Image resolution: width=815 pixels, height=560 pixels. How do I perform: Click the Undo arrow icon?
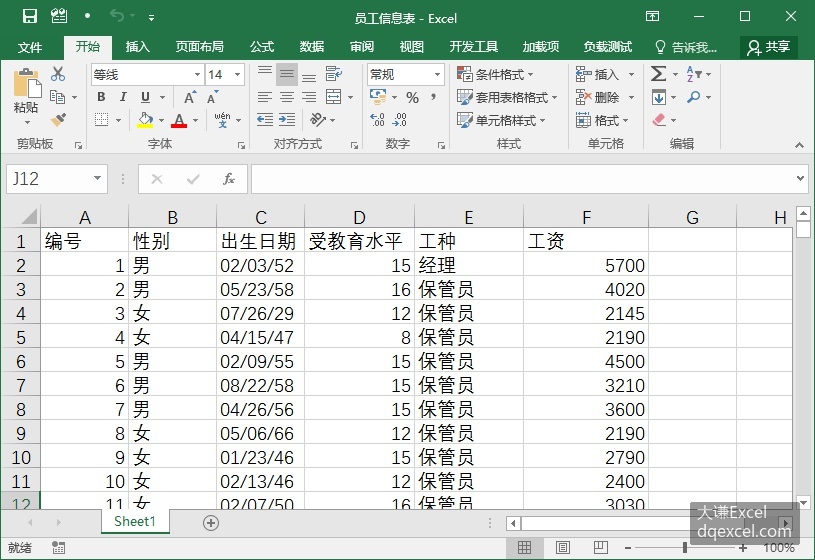(117, 17)
